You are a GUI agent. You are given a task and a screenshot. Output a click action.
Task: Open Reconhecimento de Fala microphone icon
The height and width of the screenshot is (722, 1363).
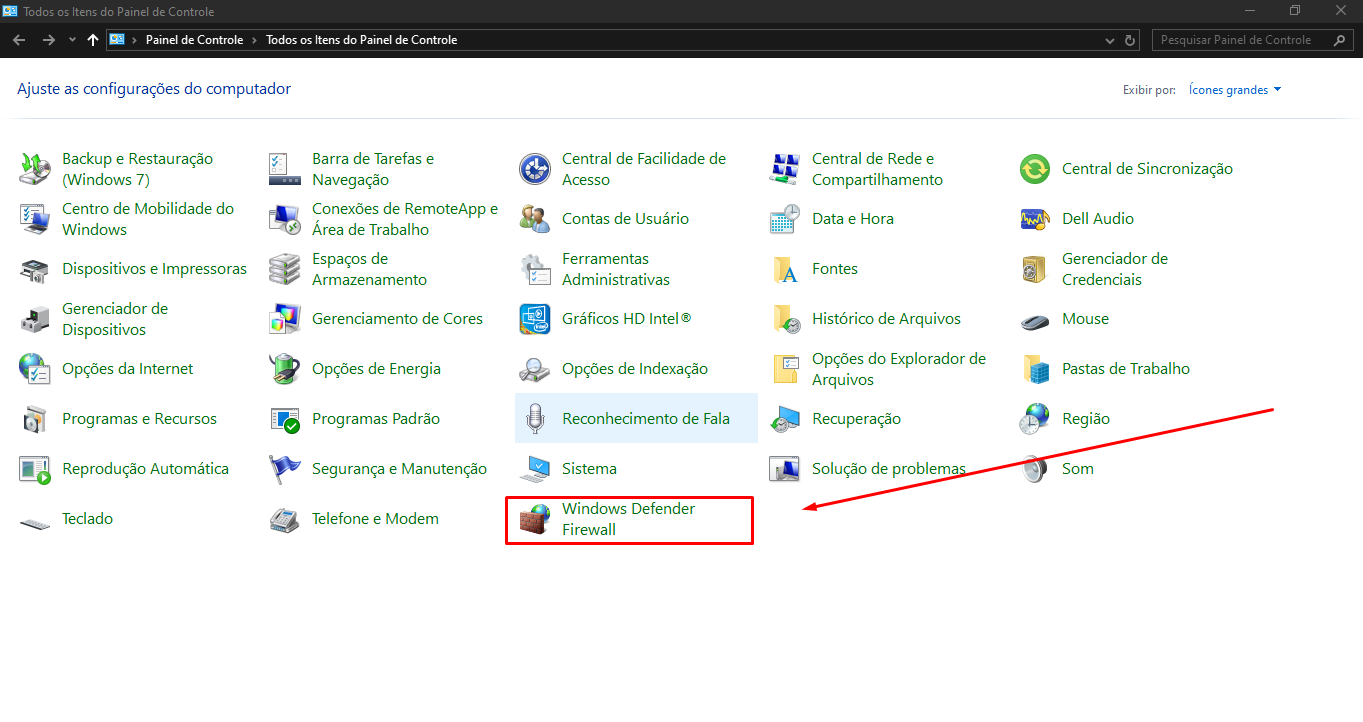pyautogui.click(x=535, y=419)
